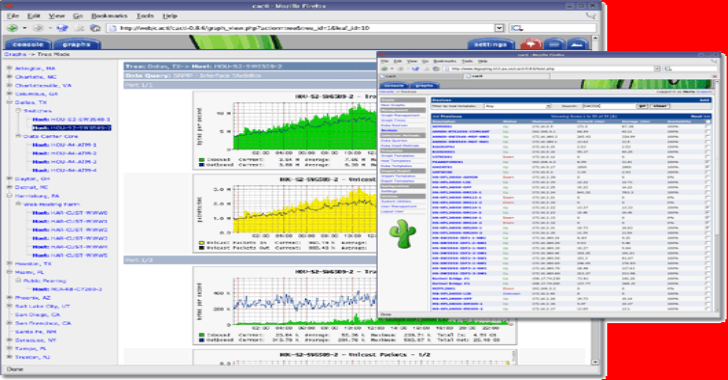Click the reload icon in the main Firefox toolbar

62,28
